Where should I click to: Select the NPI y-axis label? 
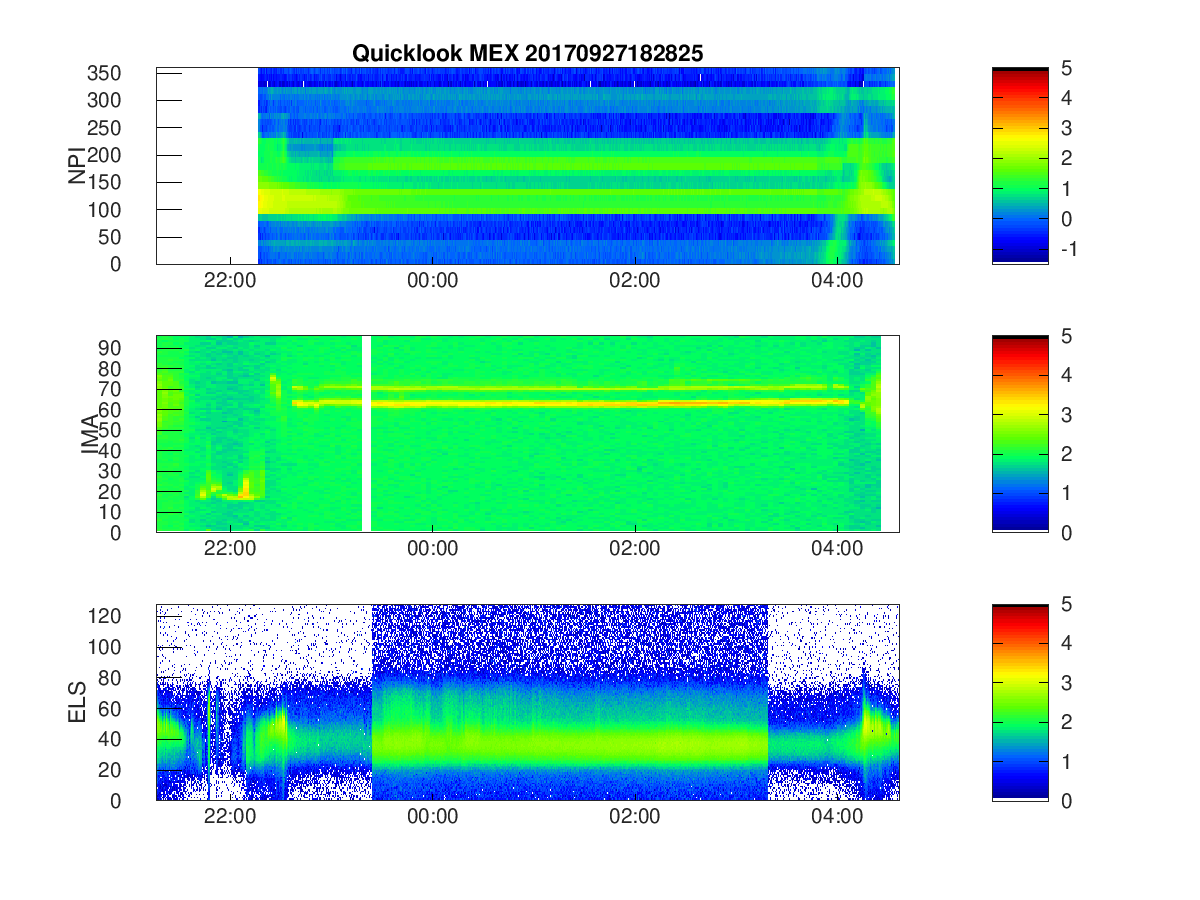click(77, 166)
